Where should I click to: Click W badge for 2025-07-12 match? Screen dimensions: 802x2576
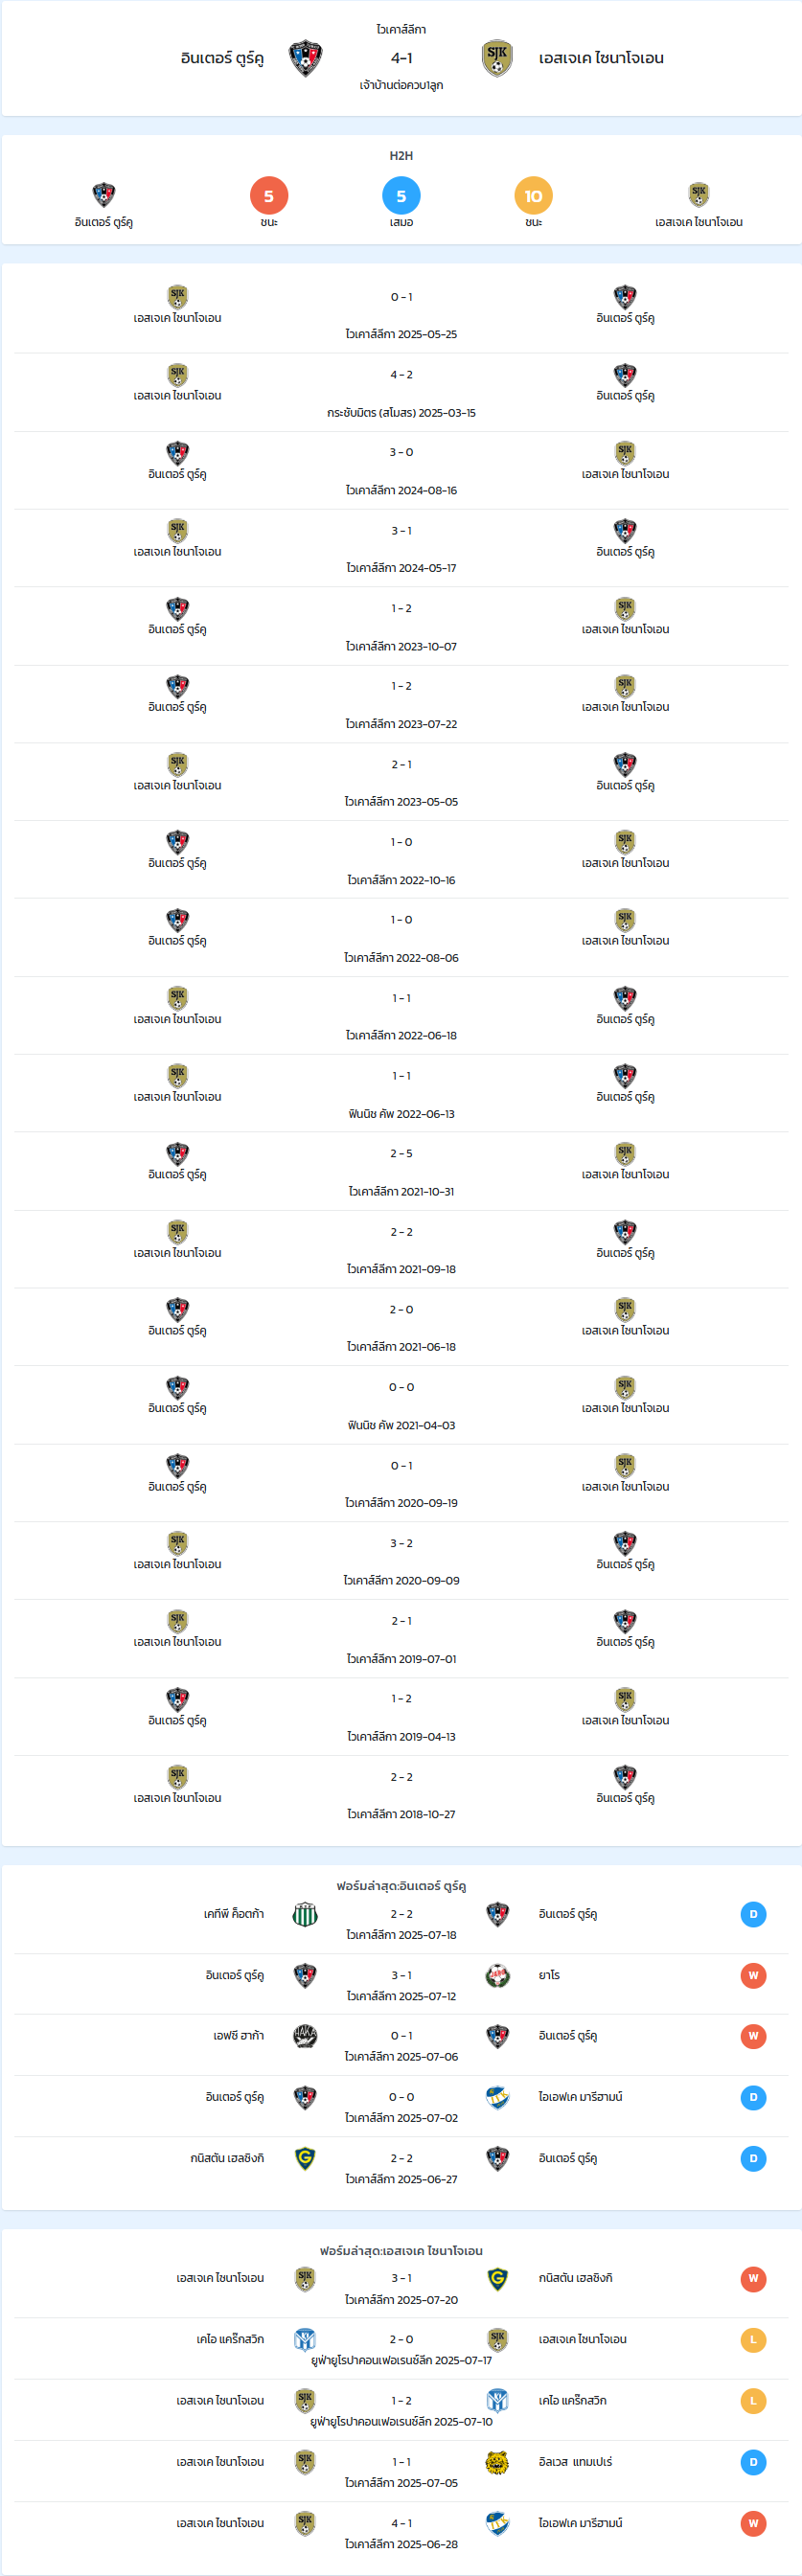coord(753,1975)
